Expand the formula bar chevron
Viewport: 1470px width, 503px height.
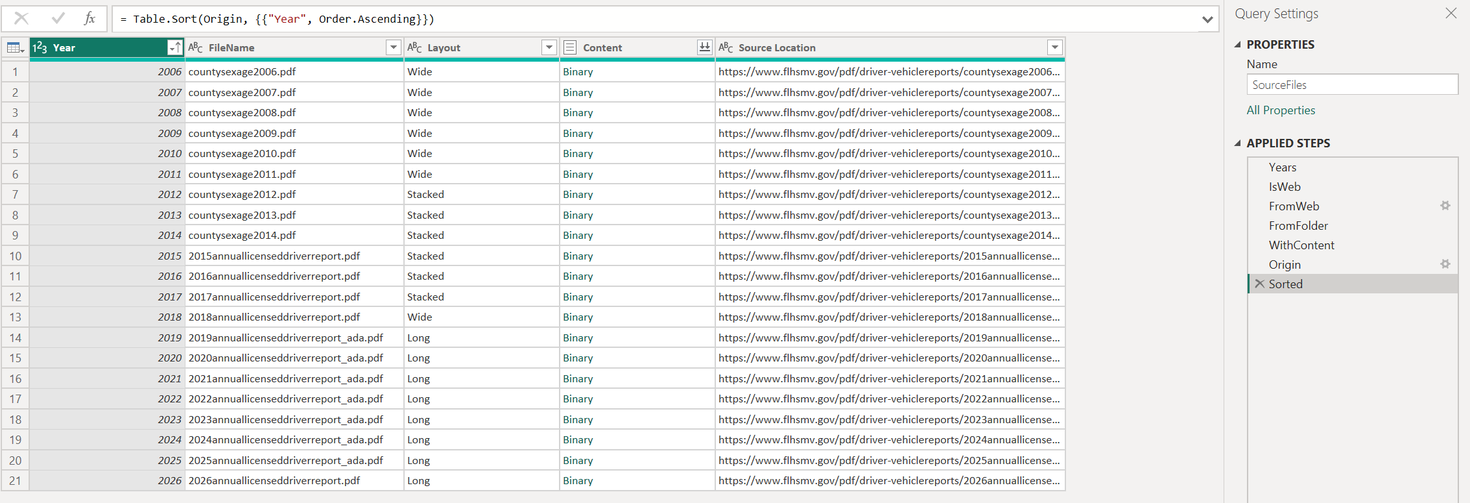[x=1207, y=19]
